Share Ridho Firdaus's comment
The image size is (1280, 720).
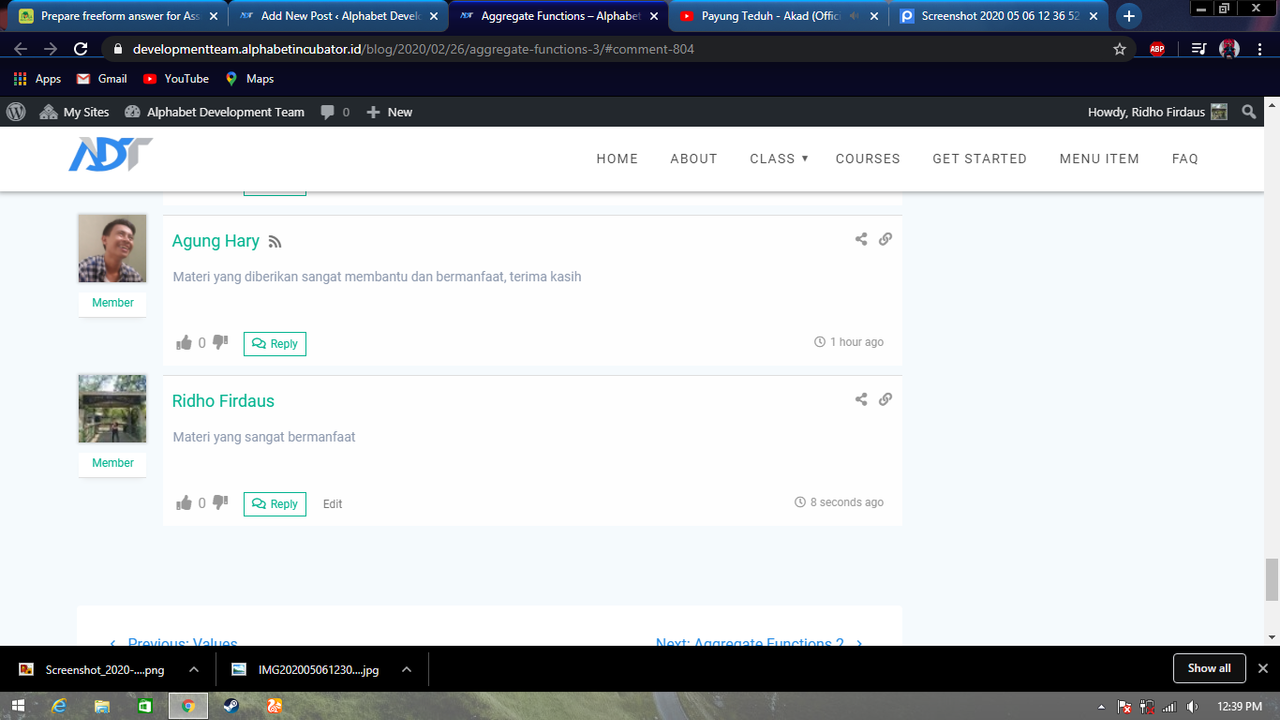(x=861, y=399)
